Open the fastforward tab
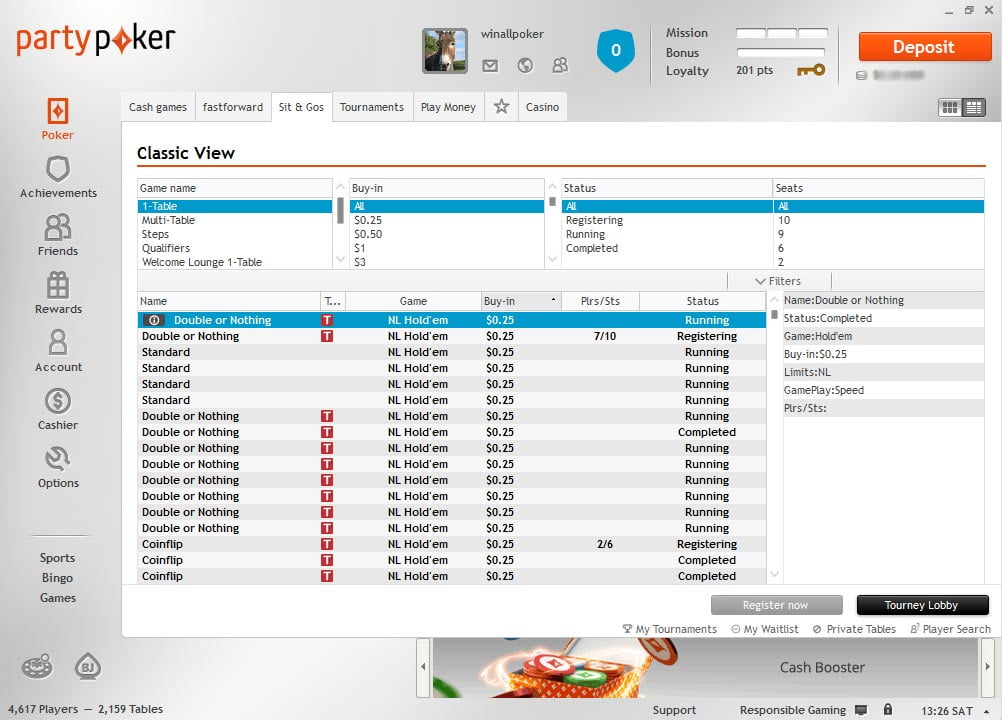This screenshot has height=720, width=1002. tap(233, 107)
